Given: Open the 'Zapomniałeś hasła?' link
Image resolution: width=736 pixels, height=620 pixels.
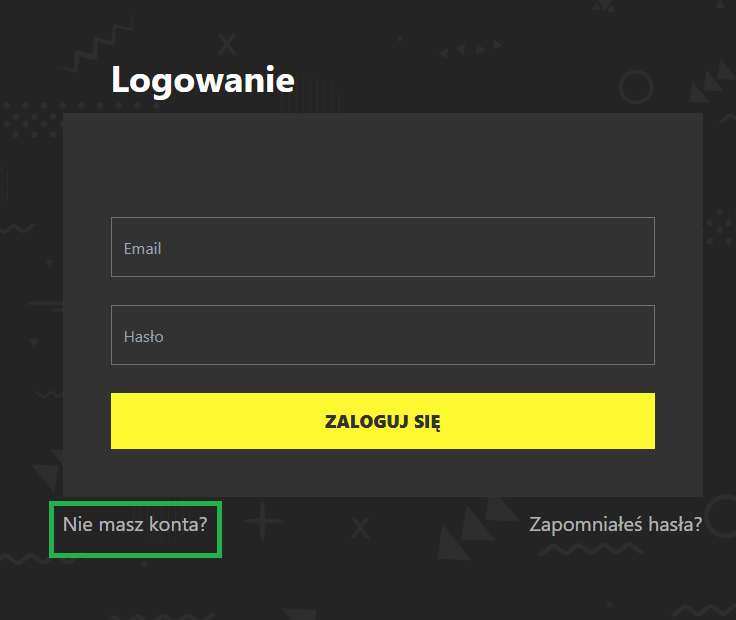Looking at the screenshot, I should [615, 524].
